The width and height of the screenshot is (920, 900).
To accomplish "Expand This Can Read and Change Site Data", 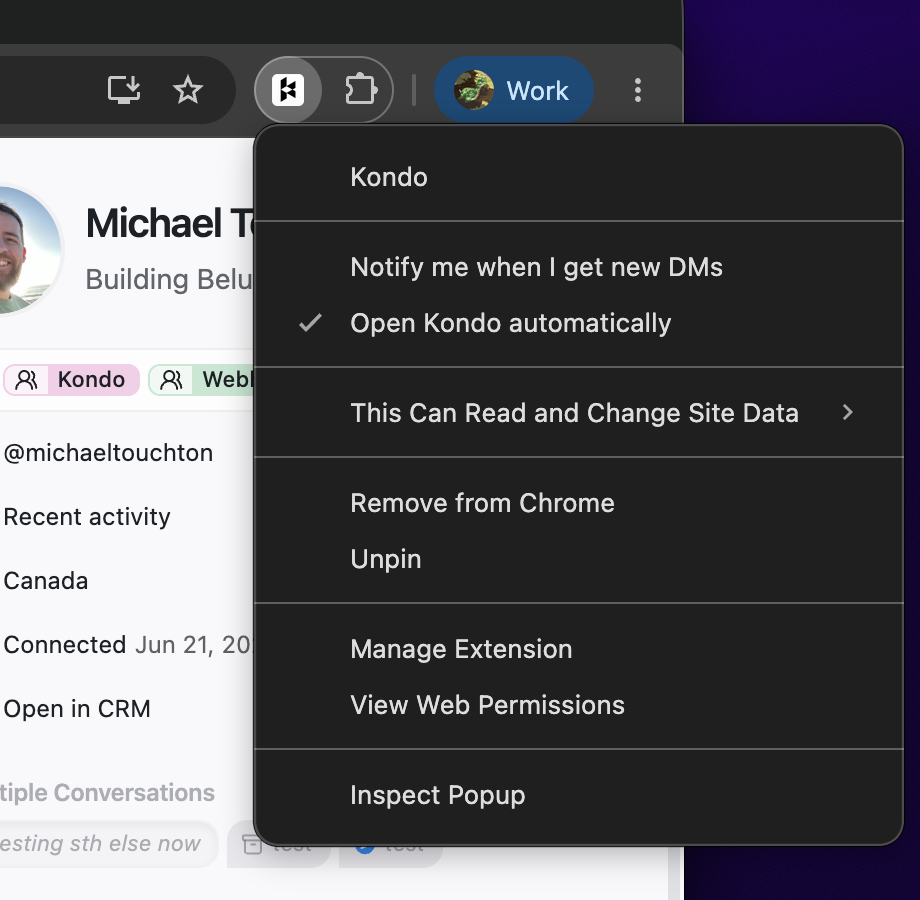I will pyautogui.click(x=579, y=412).
